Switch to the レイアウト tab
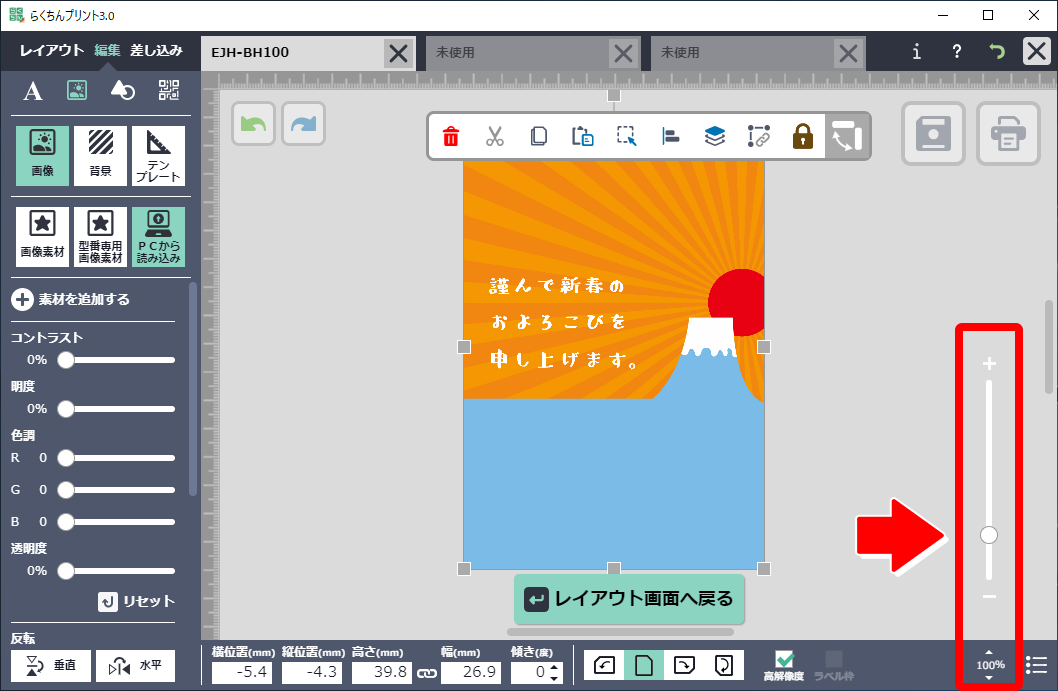The width and height of the screenshot is (1058, 691). [51, 51]
